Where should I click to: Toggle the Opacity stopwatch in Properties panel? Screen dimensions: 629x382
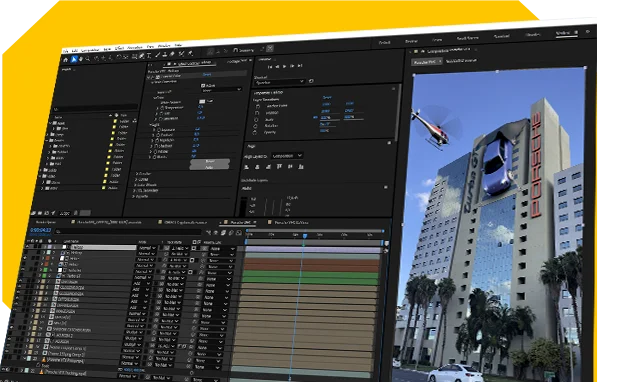click(x=255, y=132)
